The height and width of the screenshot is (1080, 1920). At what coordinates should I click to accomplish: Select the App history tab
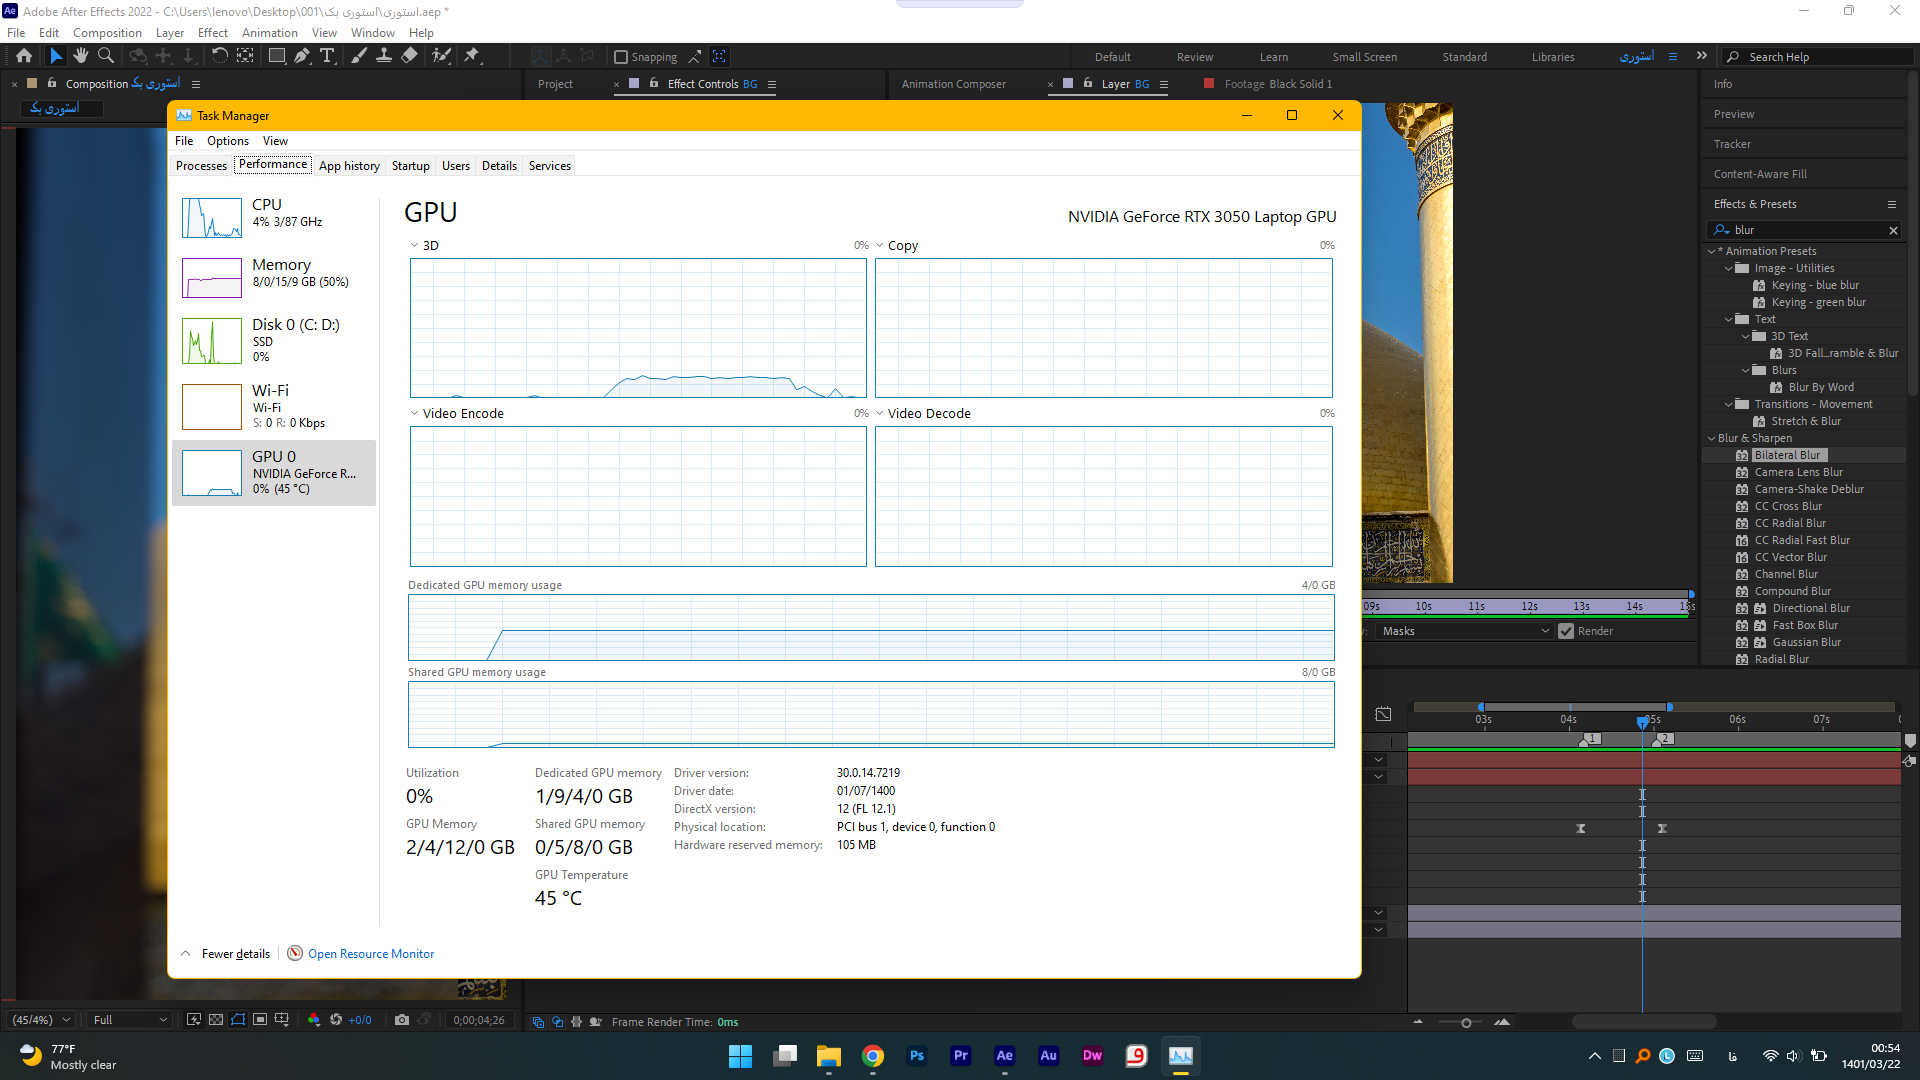click(x=349, y=165)
